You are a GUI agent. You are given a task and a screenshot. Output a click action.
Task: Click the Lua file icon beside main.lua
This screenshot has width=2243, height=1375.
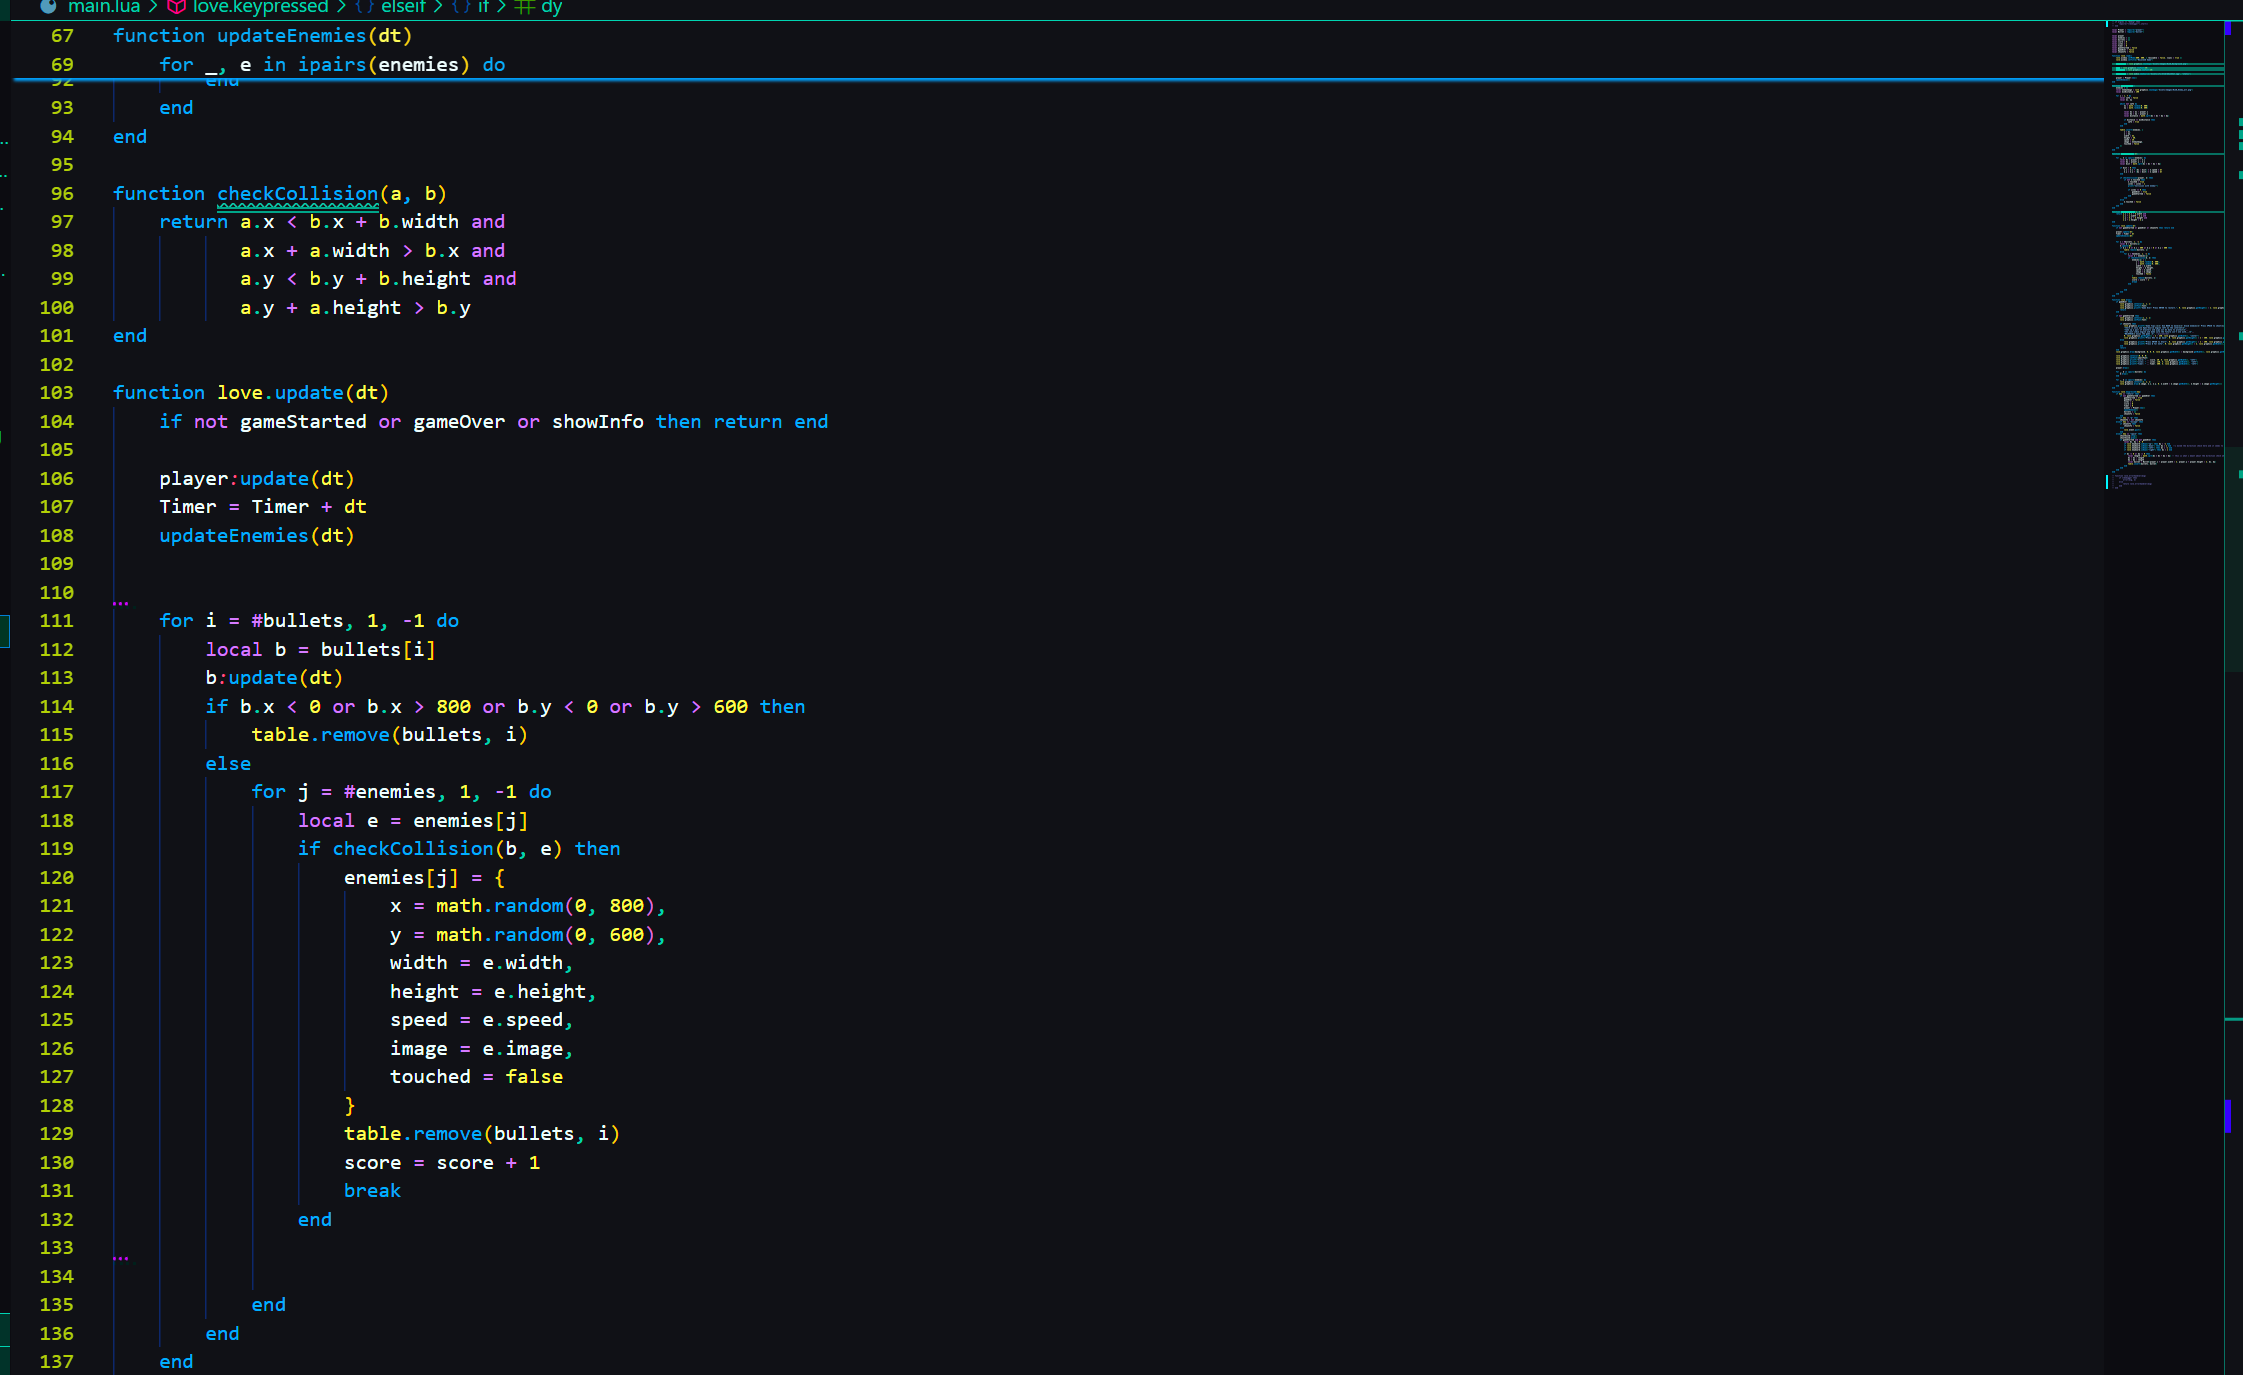coord(48,7)
